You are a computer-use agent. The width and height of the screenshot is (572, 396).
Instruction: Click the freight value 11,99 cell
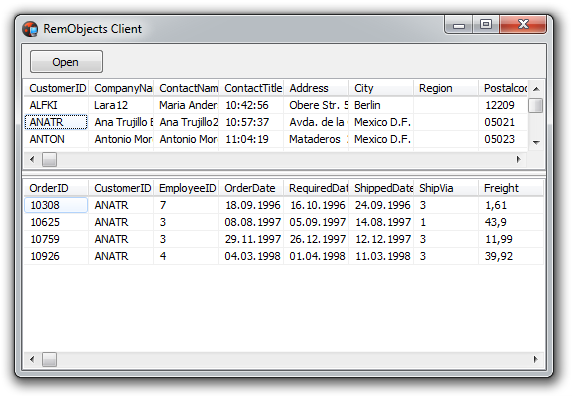511,239
